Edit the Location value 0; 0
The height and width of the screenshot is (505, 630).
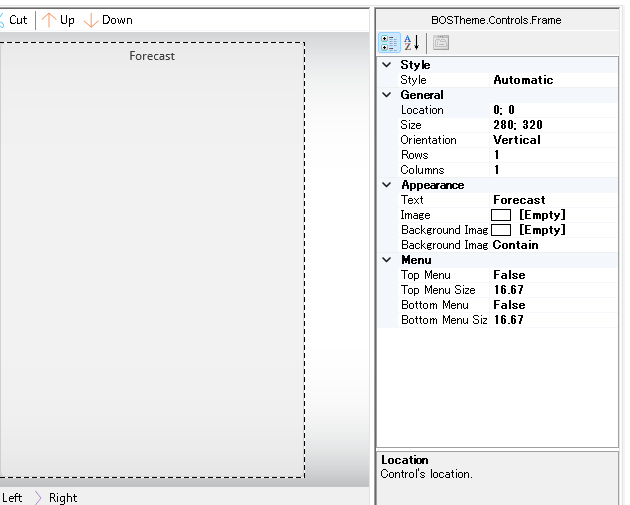coord(553,110)
